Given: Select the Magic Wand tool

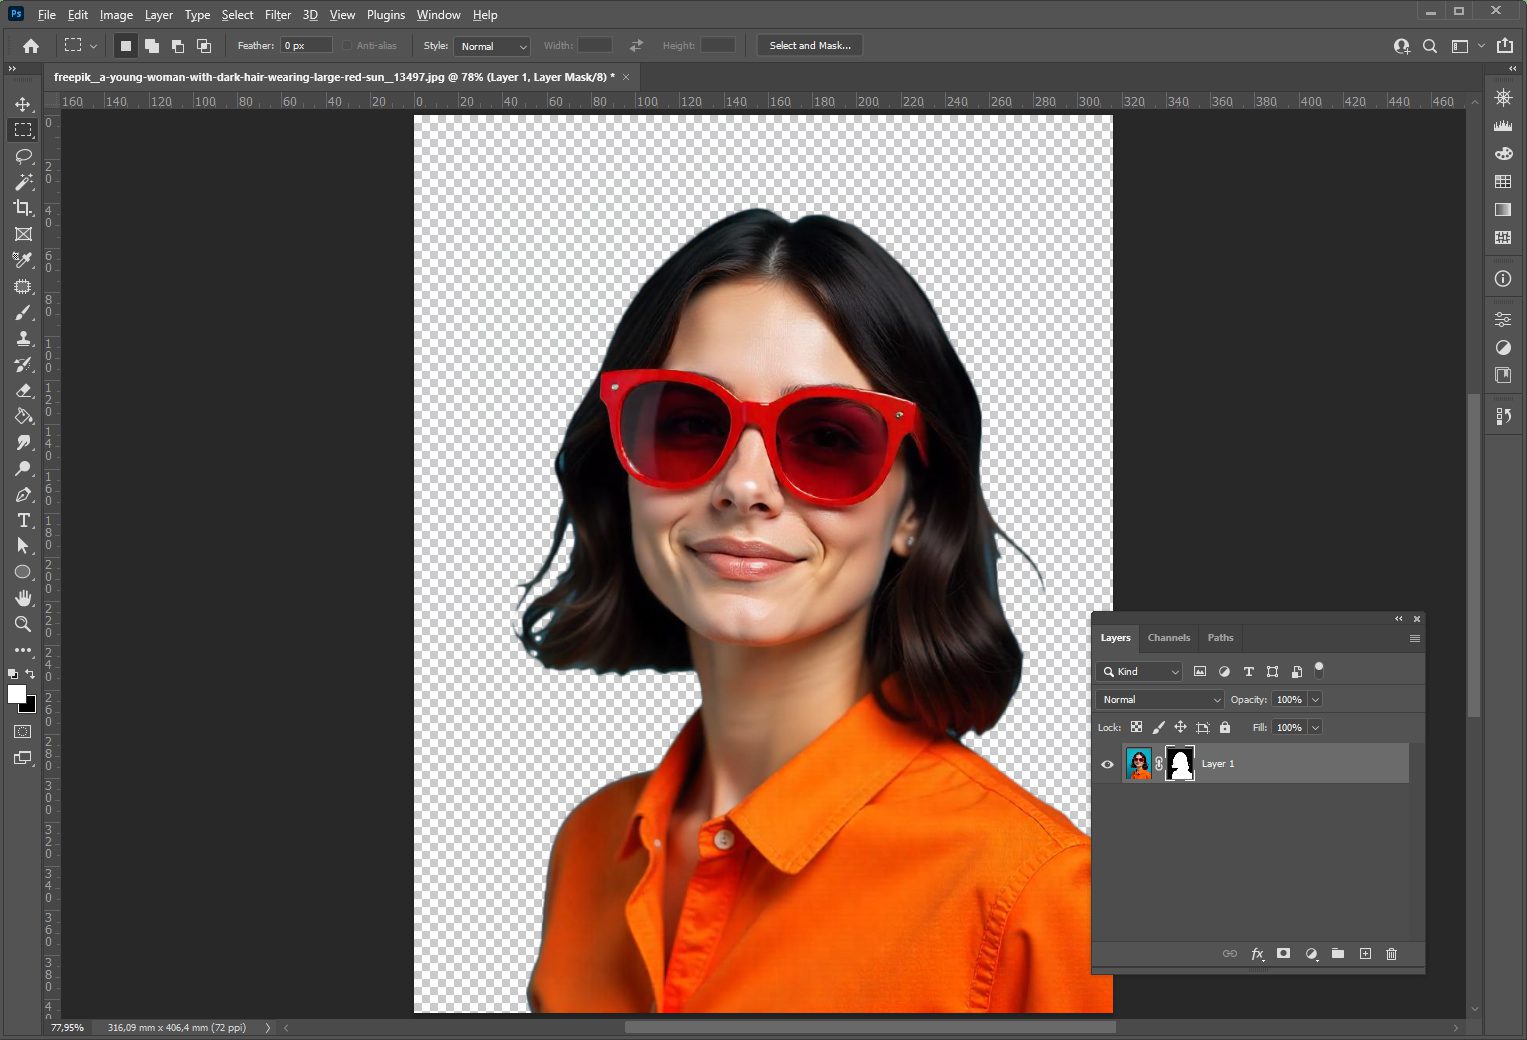Looking at the screenshot, I should (x=23, y=182).
